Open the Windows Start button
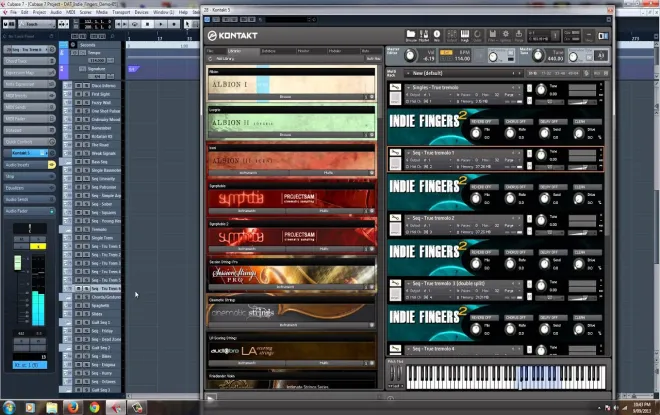Image resolution: width=660 pixels, height=415 pixels. click(x=9, y=407)
